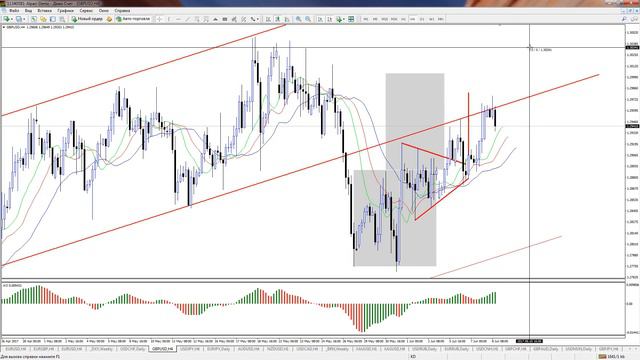The width and height of the screenshot is (640, 360).
Task: Select the Fibonacci Retracement tool
Action: tap(206, 19)
